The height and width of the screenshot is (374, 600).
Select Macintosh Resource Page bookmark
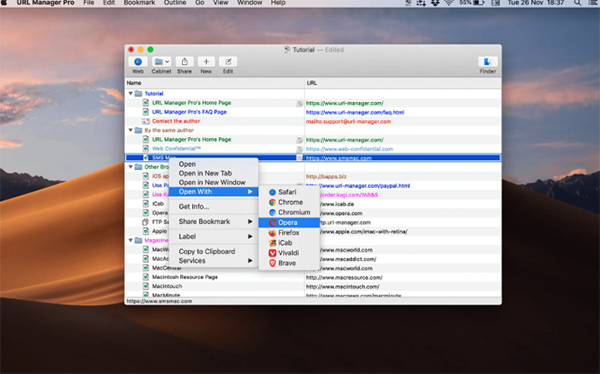point(185,277)
